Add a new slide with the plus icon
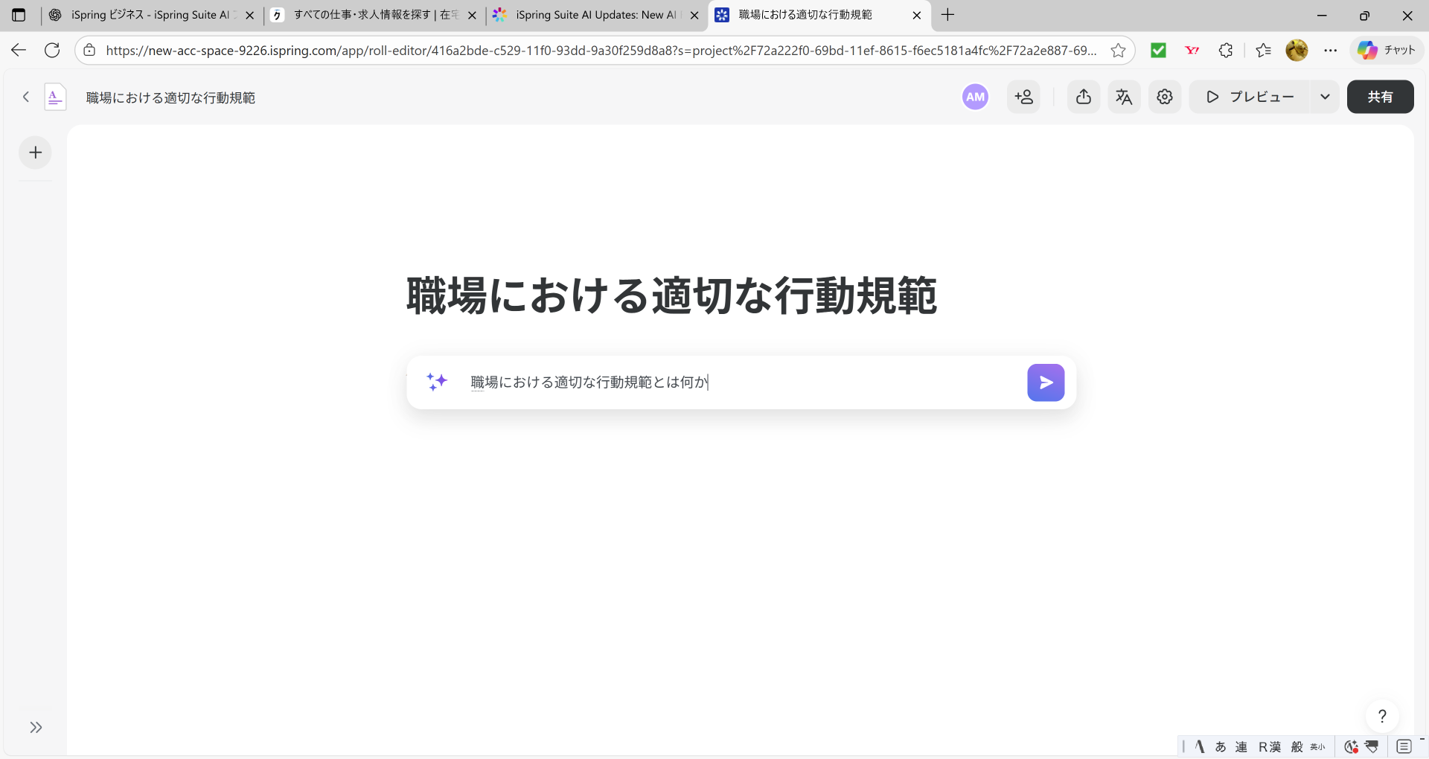Screen dimensions: 1429x759 tap(35, 152)
